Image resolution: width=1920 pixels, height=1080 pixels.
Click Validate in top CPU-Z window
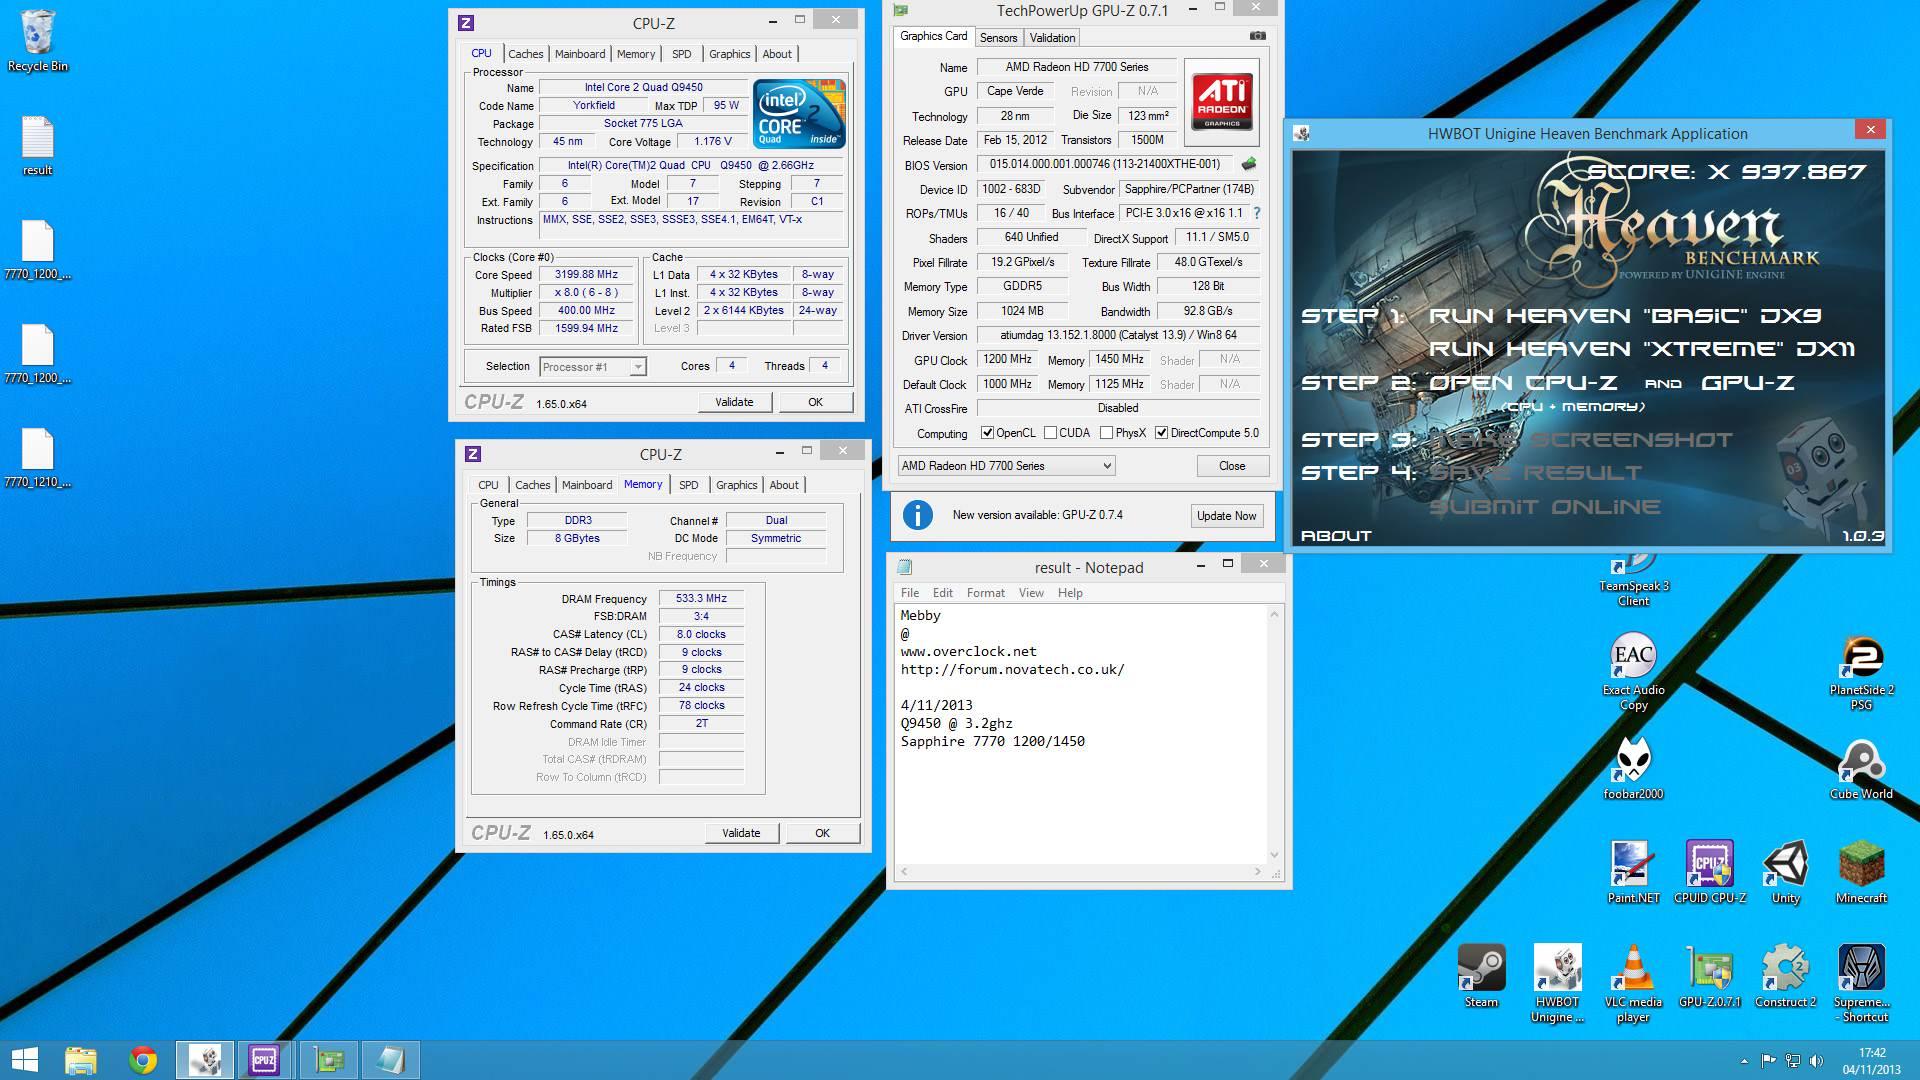click(734, 402)
